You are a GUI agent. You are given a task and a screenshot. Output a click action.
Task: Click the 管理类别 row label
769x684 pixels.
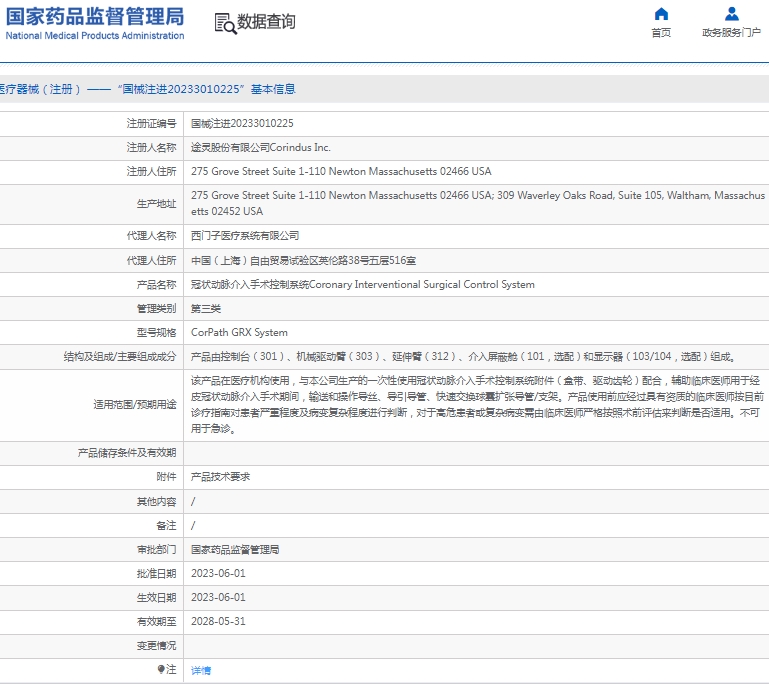click(x=156, y=309)
